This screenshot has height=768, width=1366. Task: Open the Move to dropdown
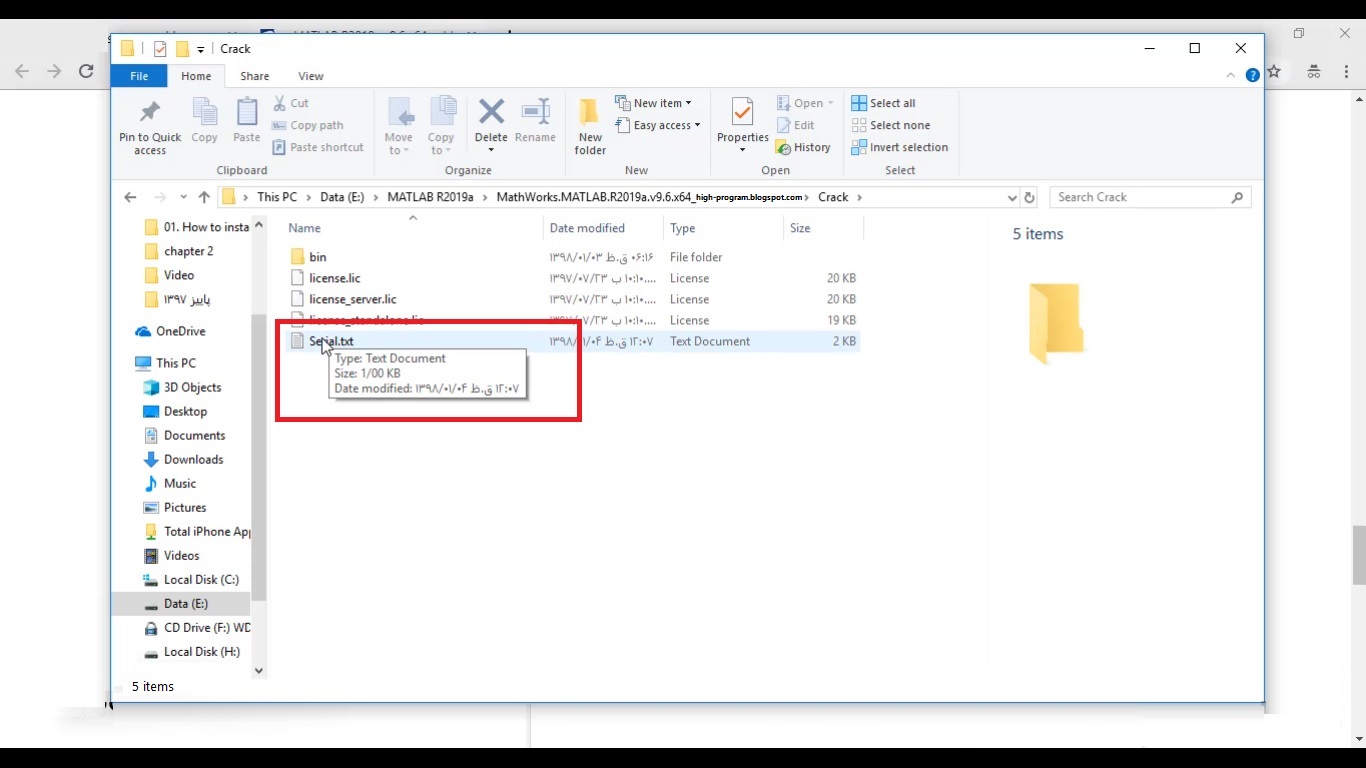tap(399, 124)
